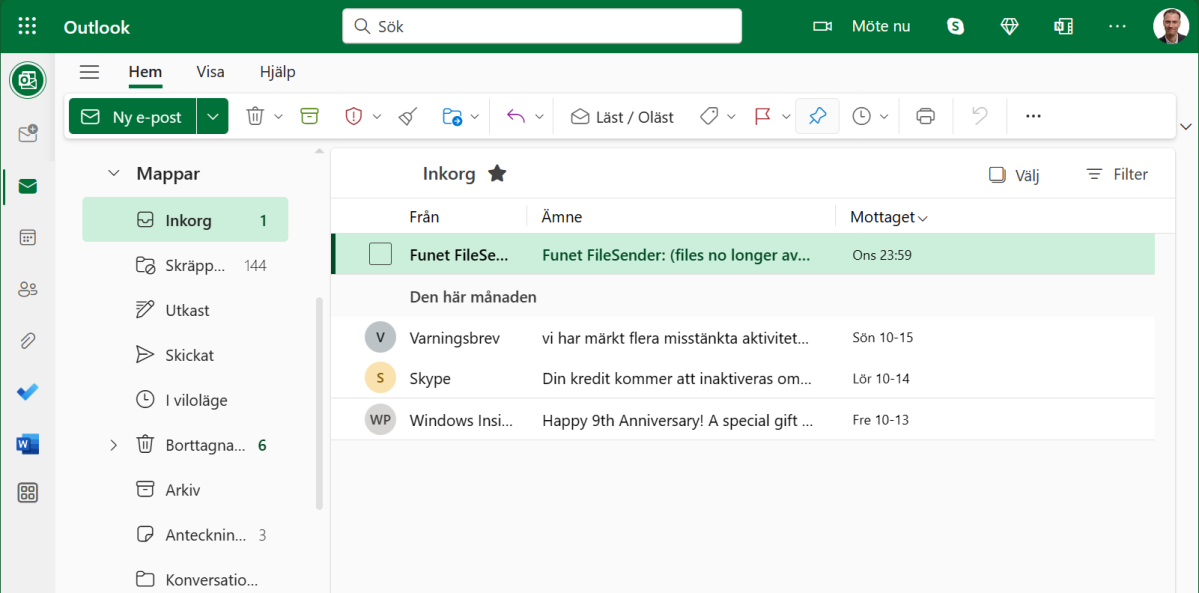Open the Calendar icon in the left sidebar

28,238
